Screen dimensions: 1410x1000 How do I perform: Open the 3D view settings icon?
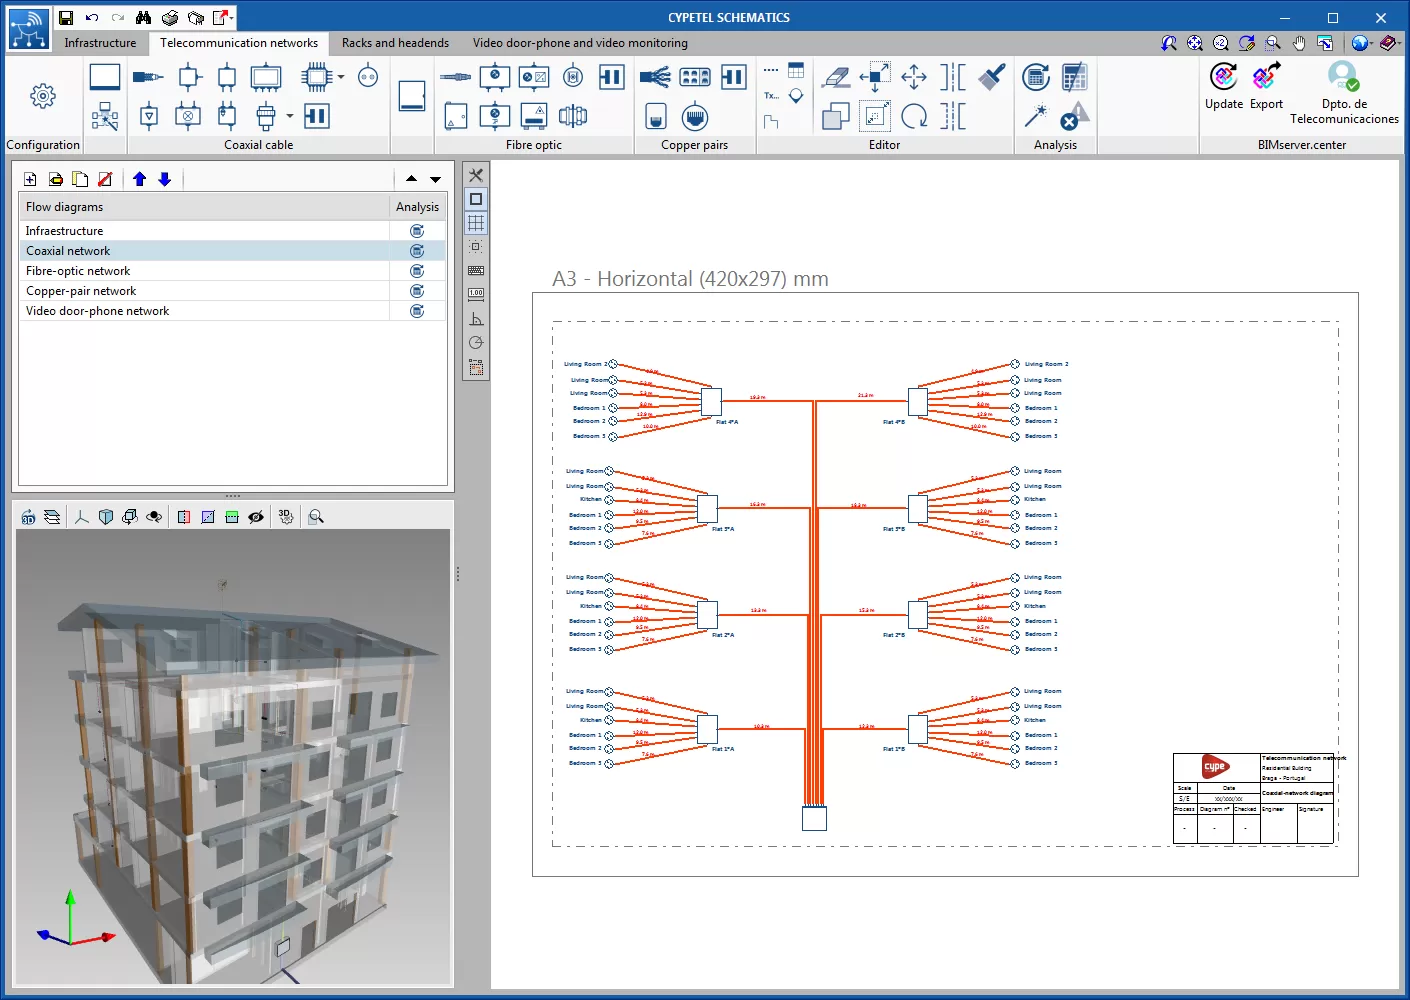286,517
